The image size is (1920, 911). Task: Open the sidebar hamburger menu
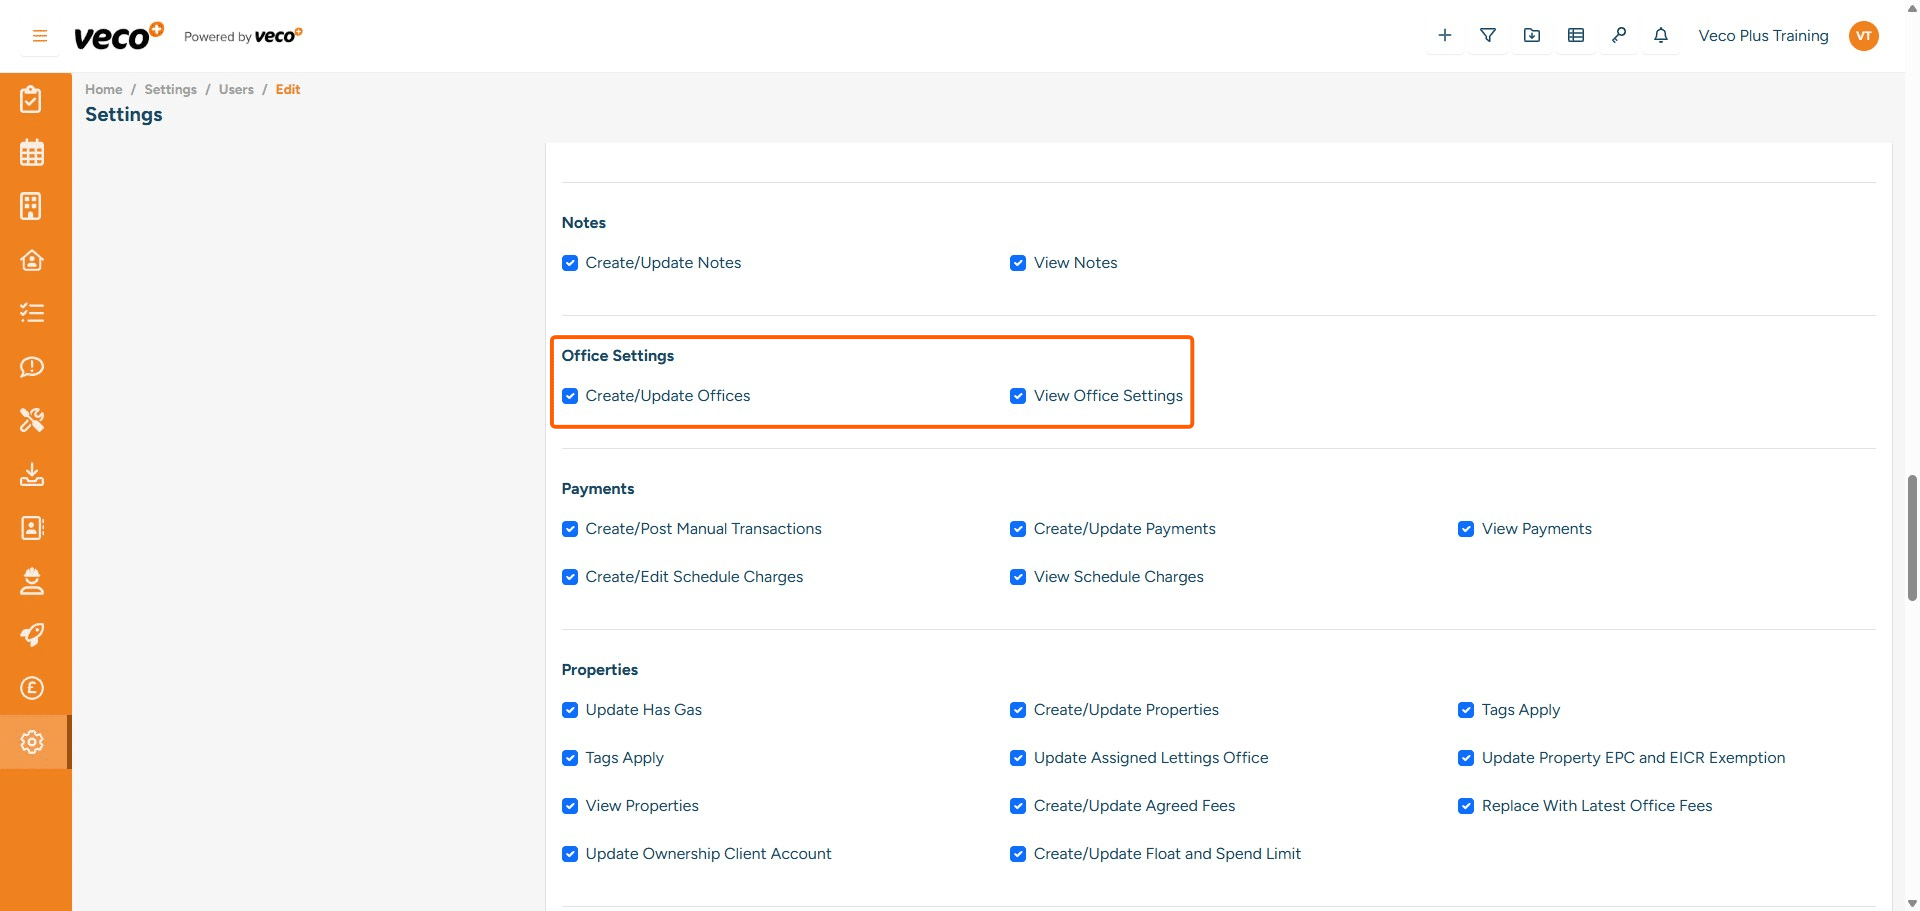39,35
